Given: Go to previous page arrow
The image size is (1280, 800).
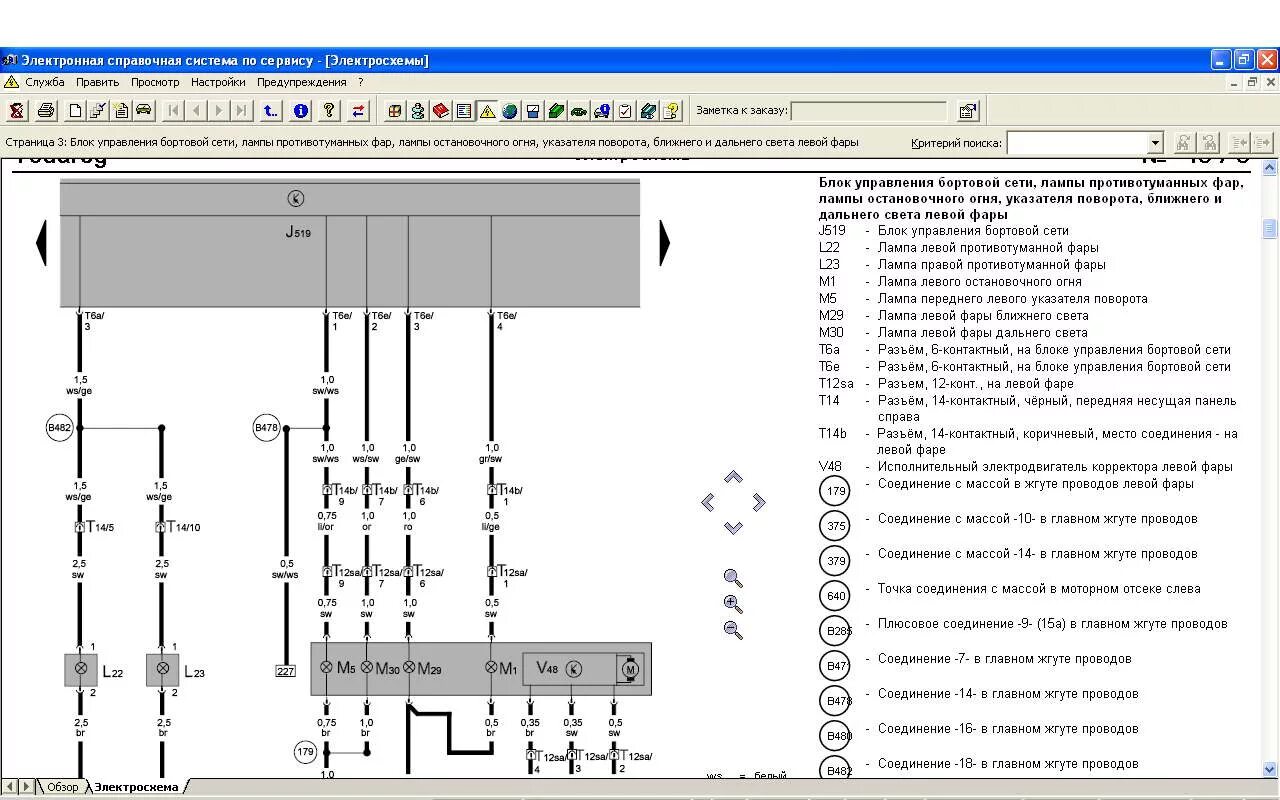Looking at the screenshot, I should point(197,111).
